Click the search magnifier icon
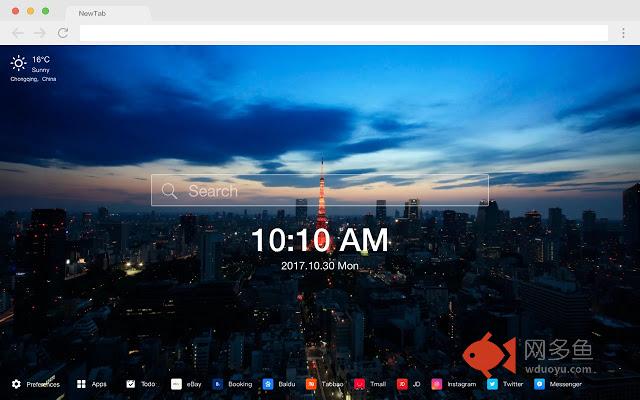The image size is (640, 400). tap(169, 191)
